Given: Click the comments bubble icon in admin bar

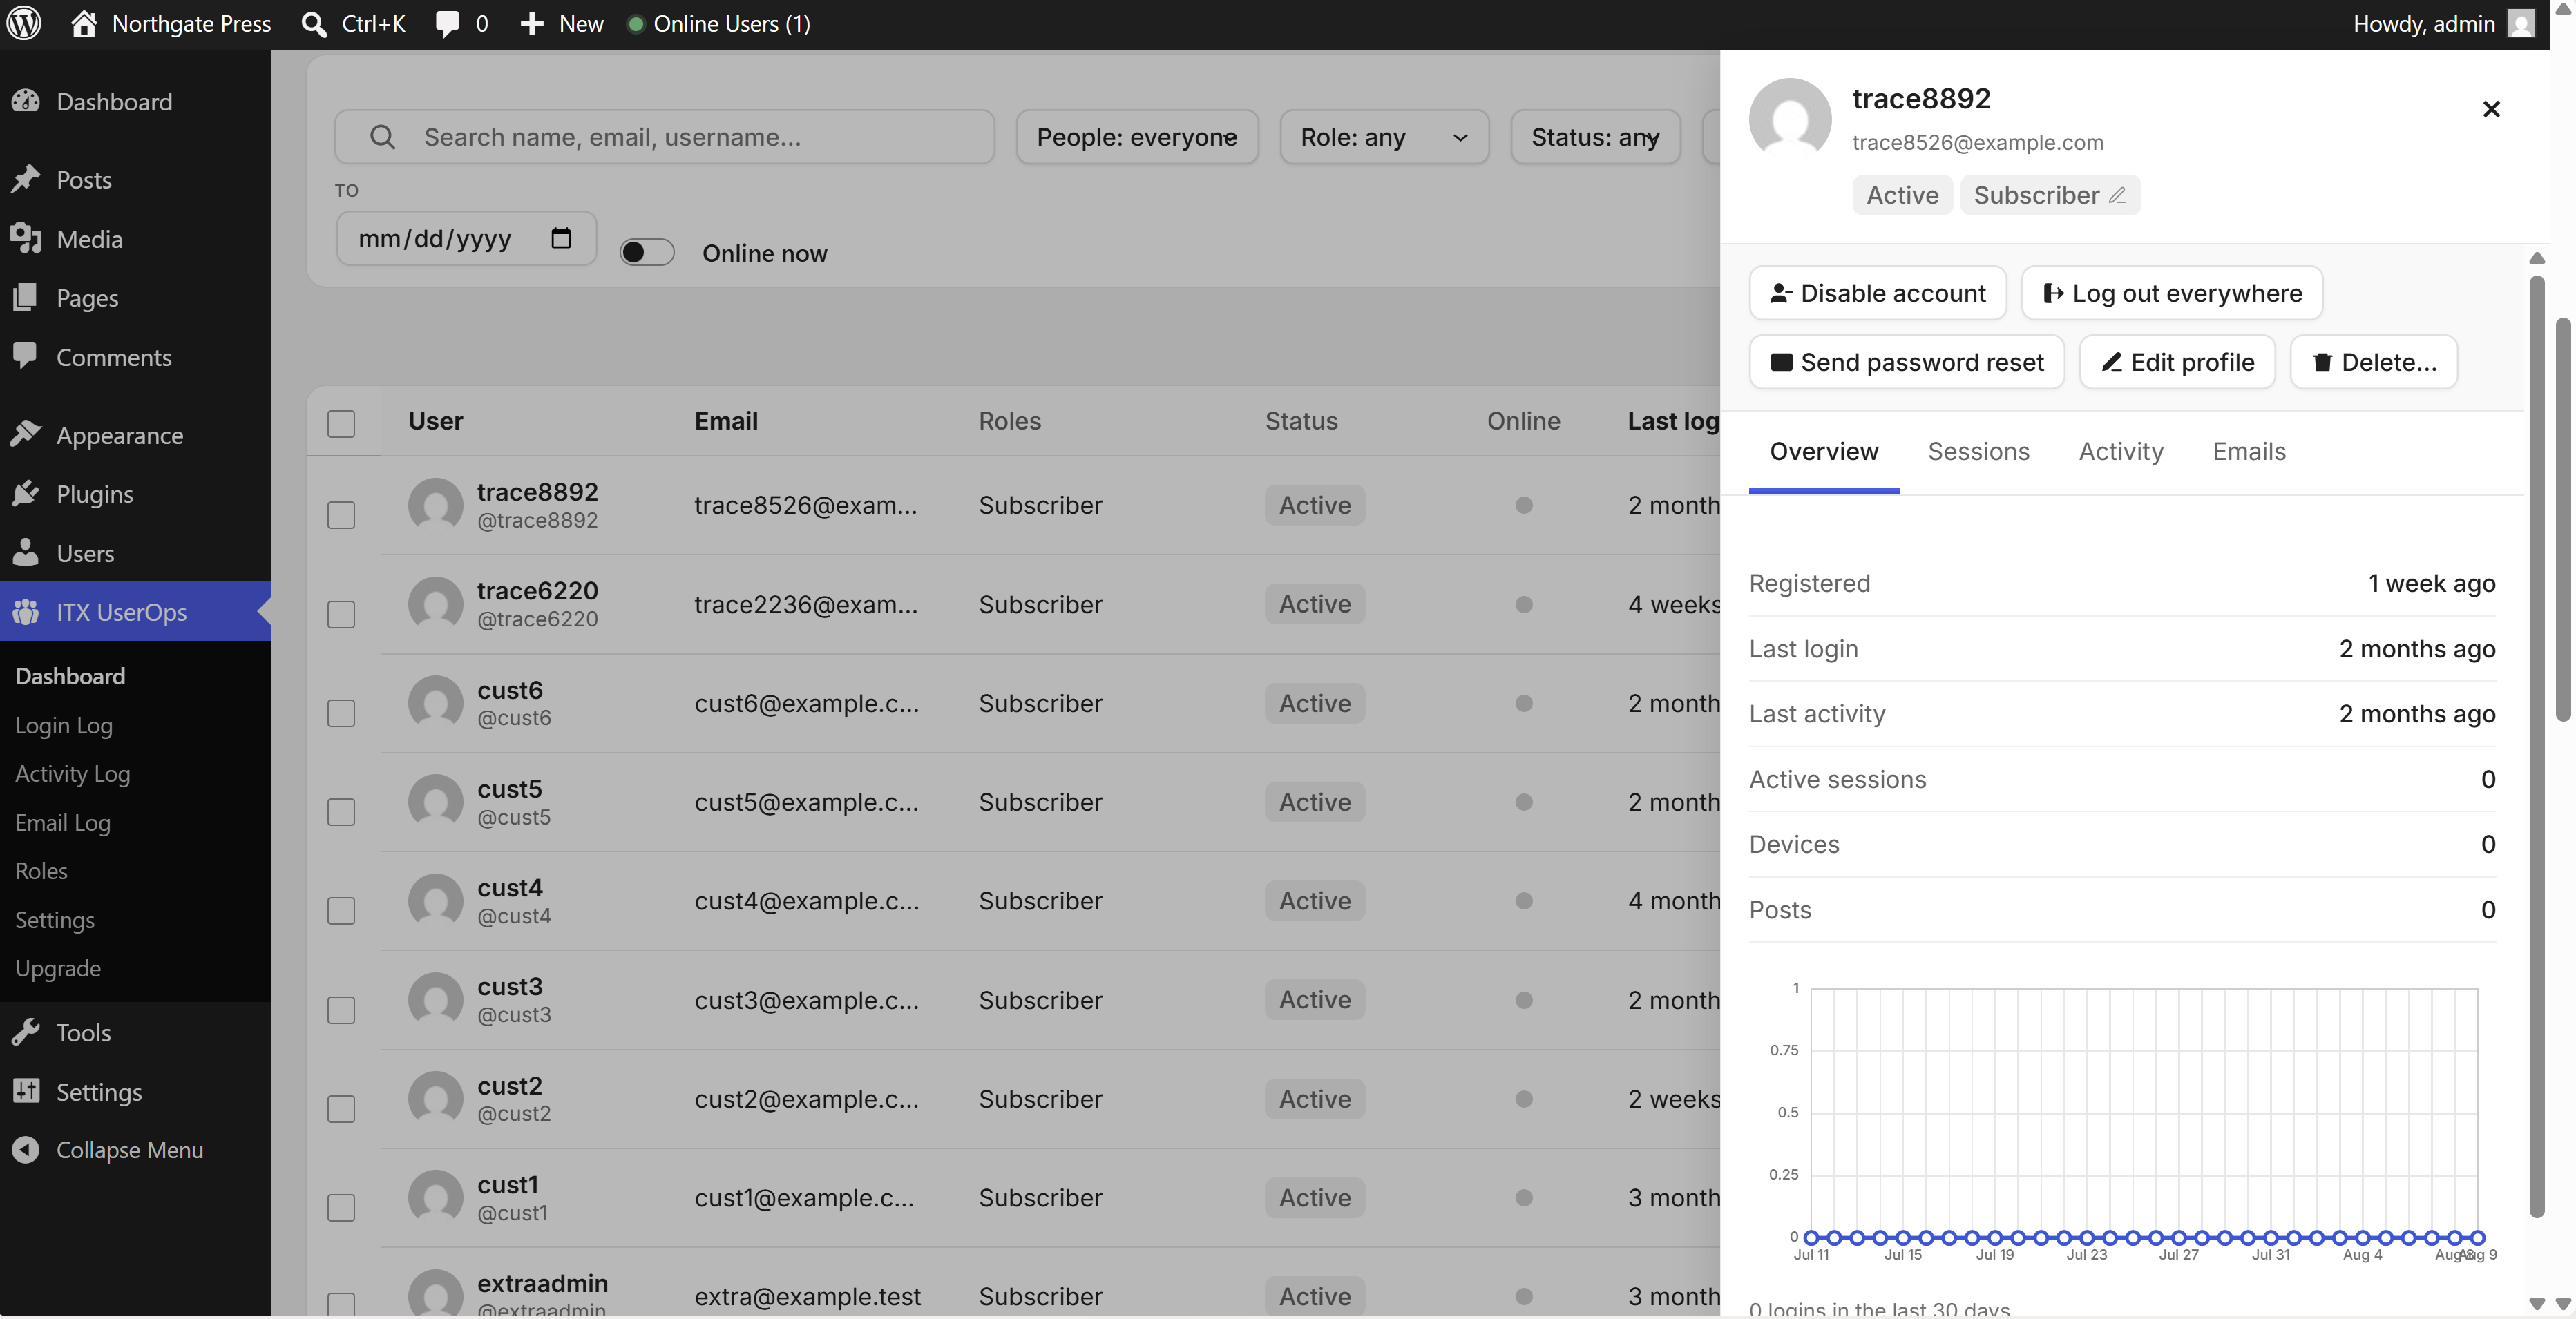Looking at the screenshot, I should pyautogui.click(x=448, y=24).
